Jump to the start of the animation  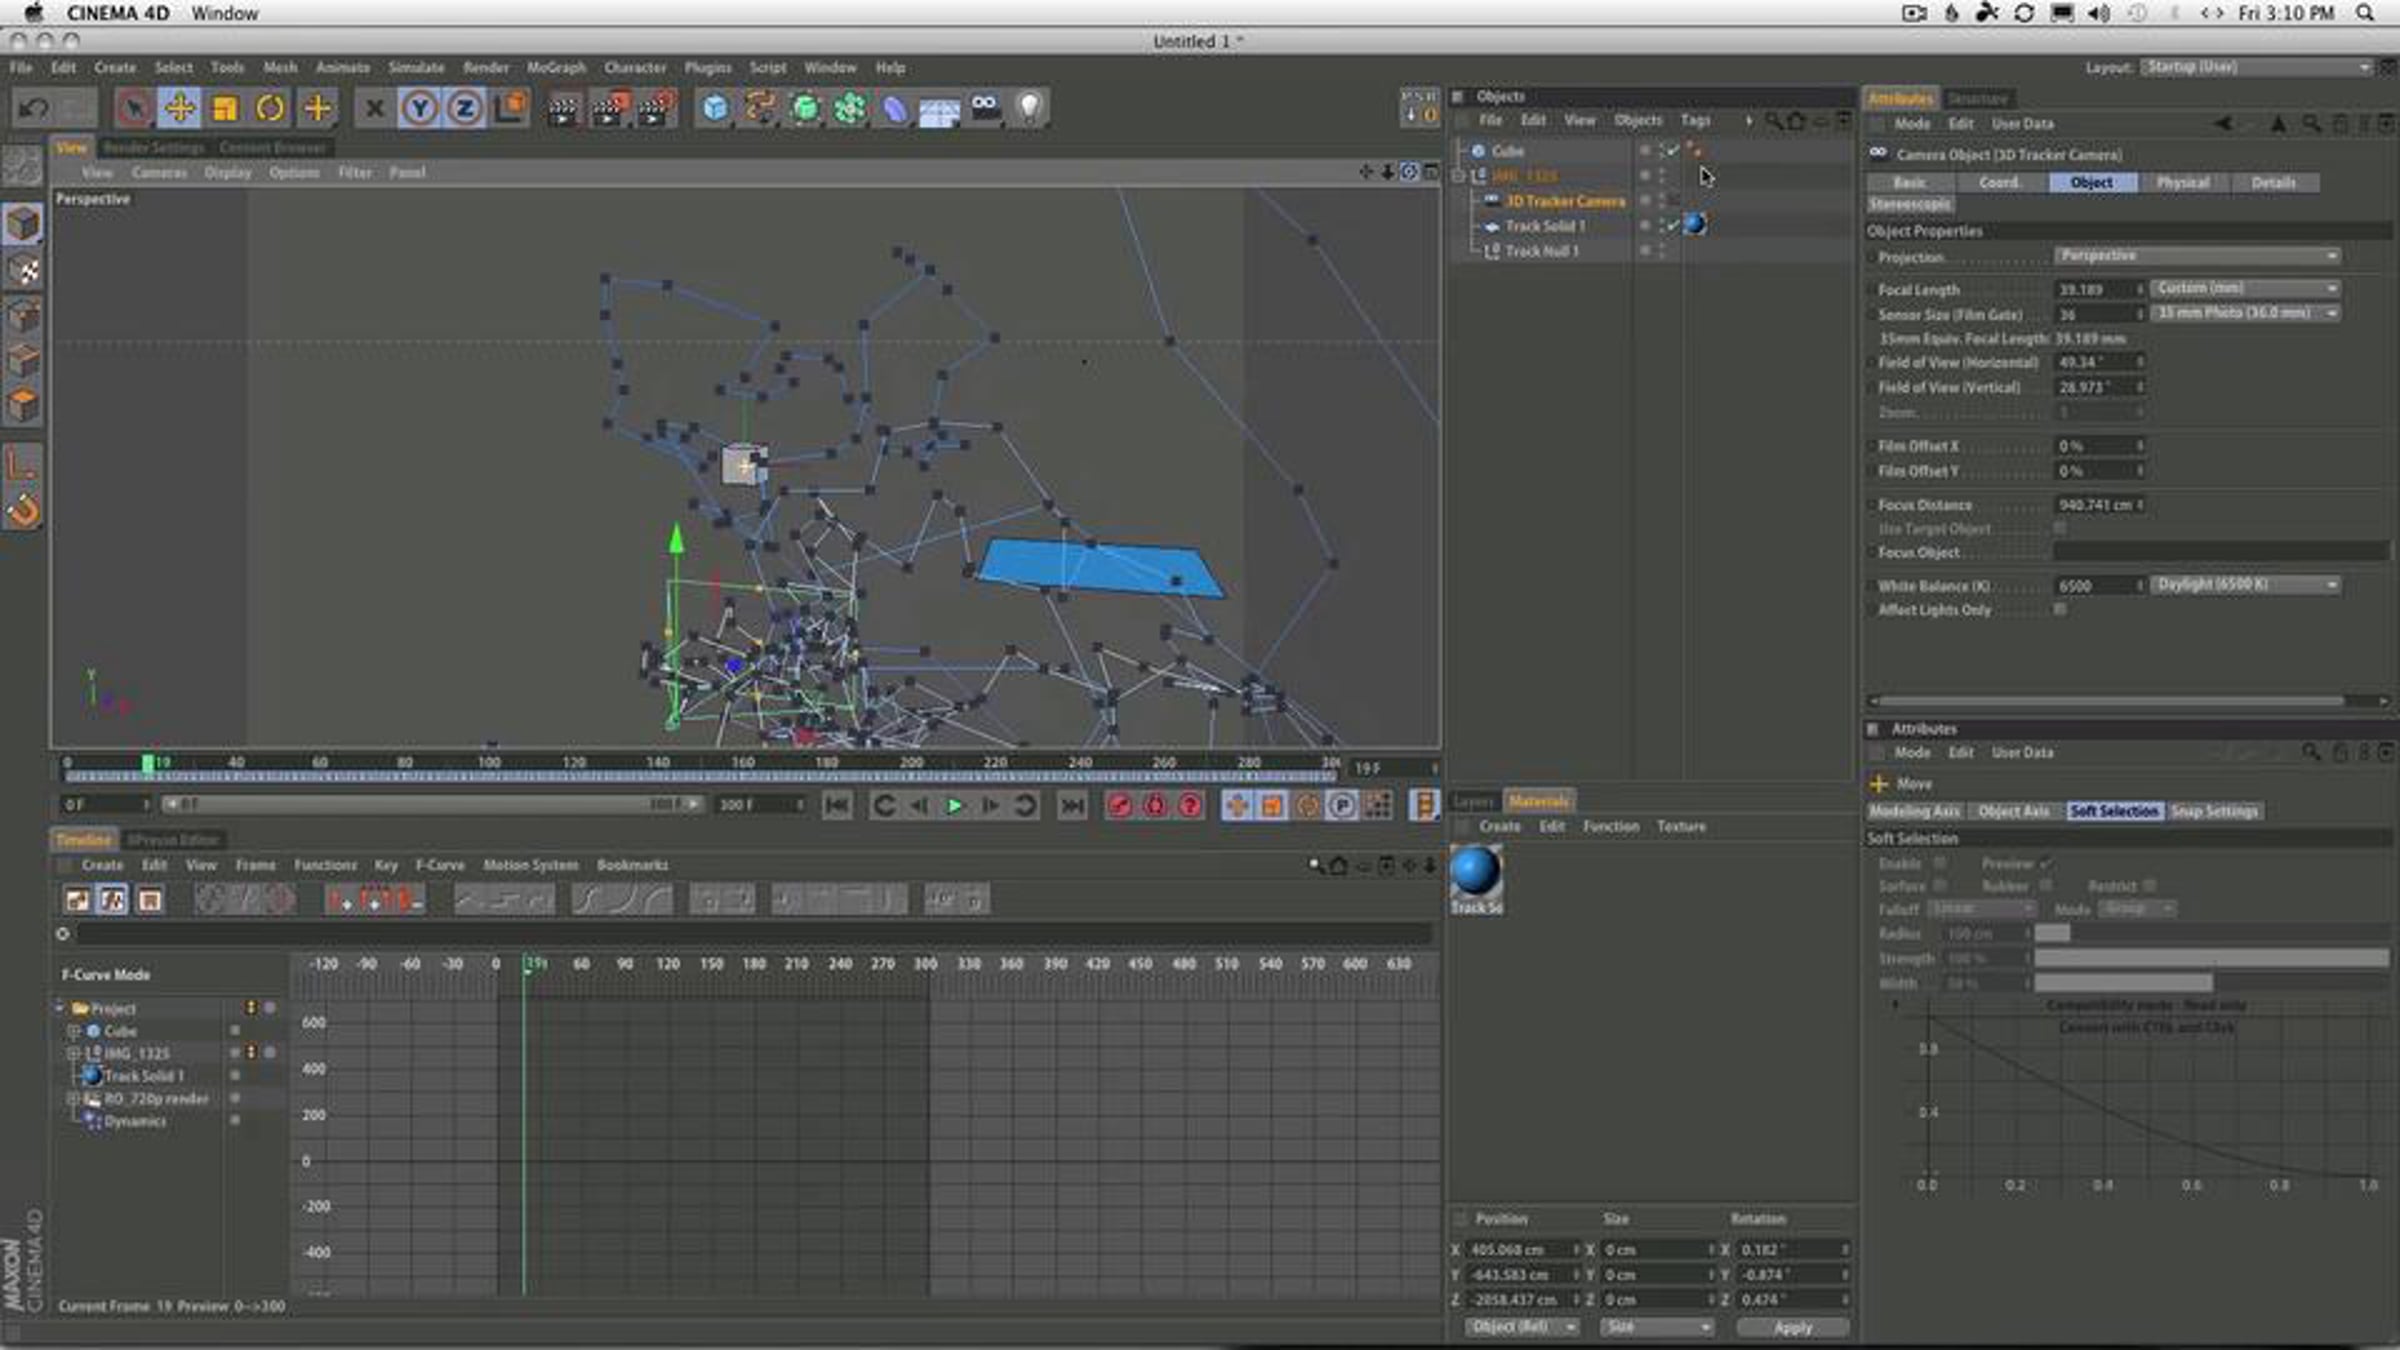[x=837, y=806]
